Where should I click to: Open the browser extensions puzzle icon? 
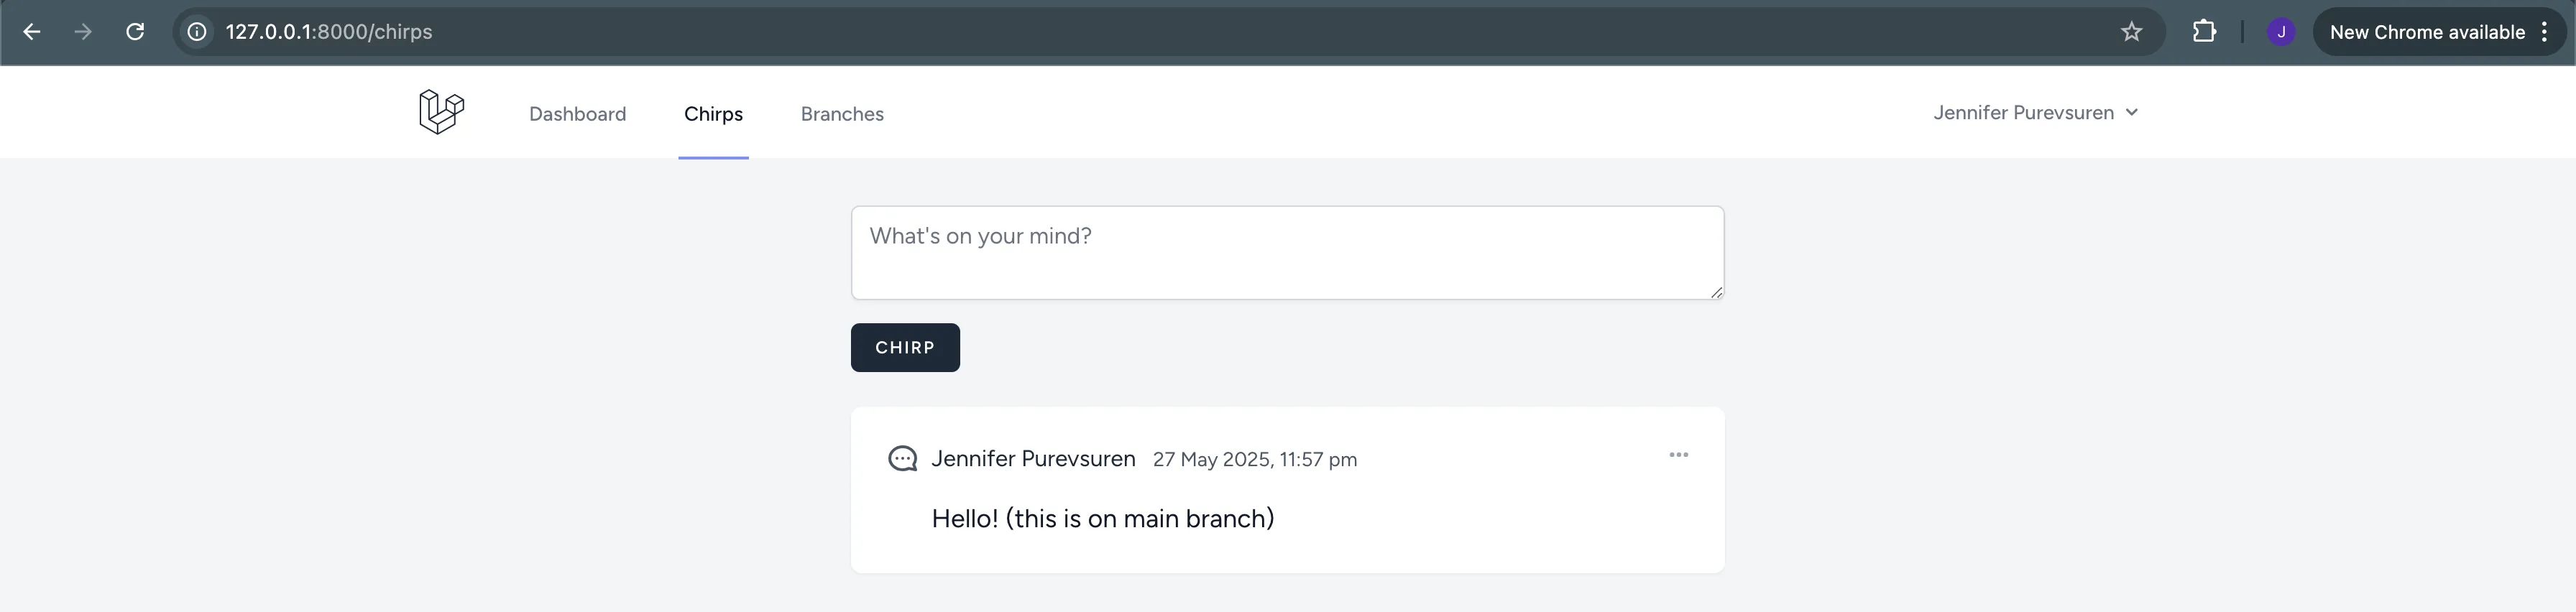2205,31
